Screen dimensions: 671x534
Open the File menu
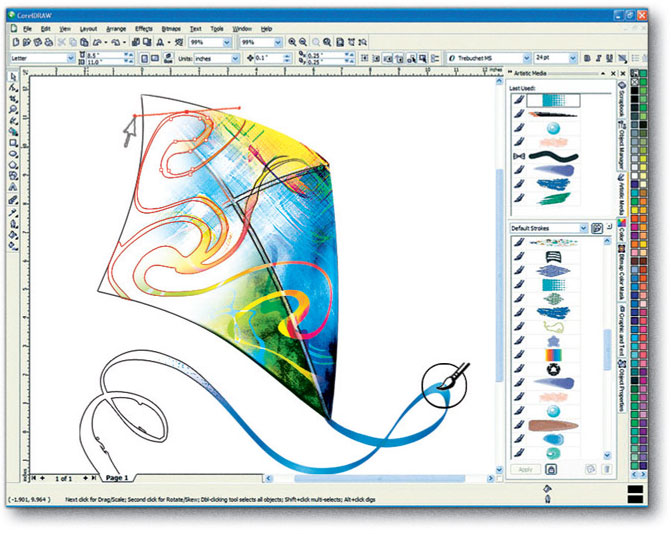click(27, 29)
